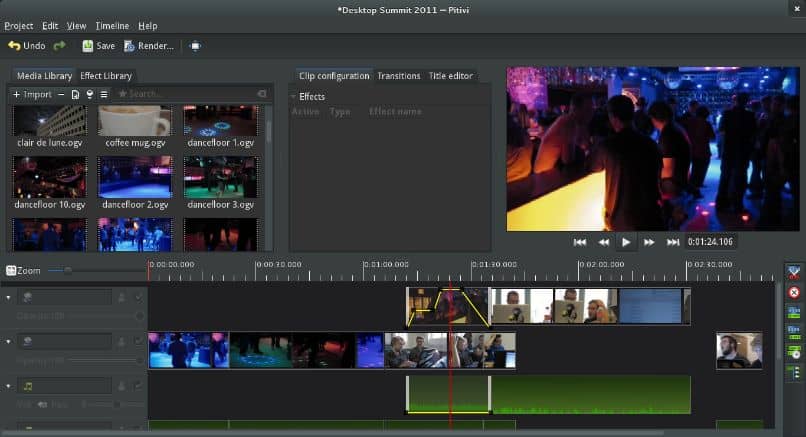Viewport: 806px width, 437px height.
Task: Click the Rewind playback button
Action: 604,242
